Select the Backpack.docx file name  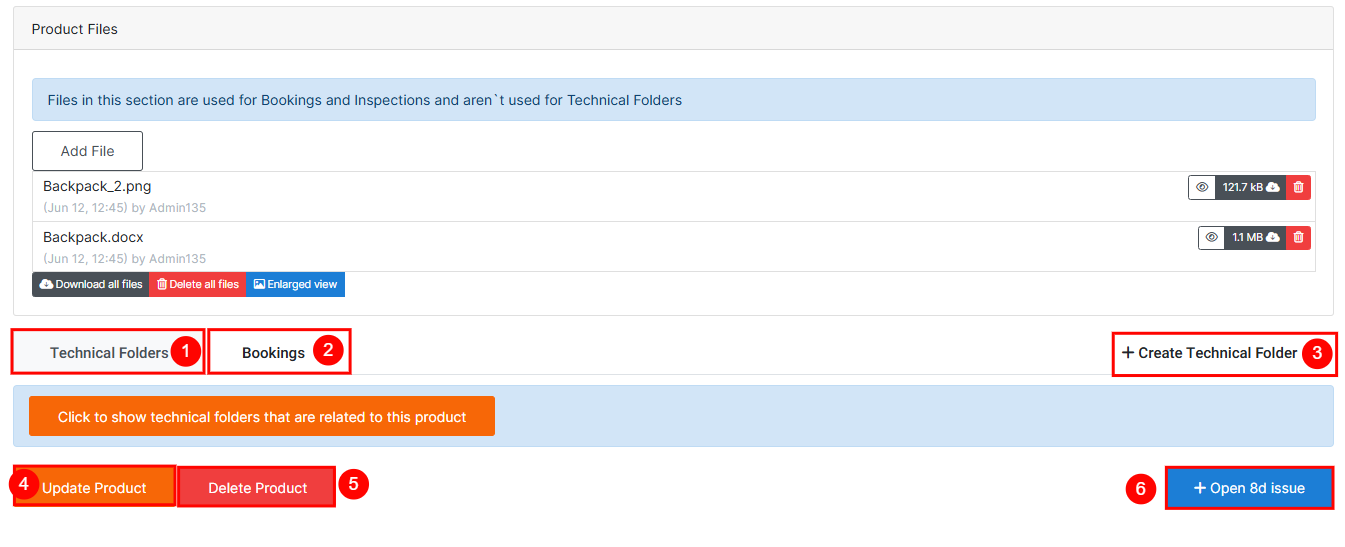click(x=93, y=237)
